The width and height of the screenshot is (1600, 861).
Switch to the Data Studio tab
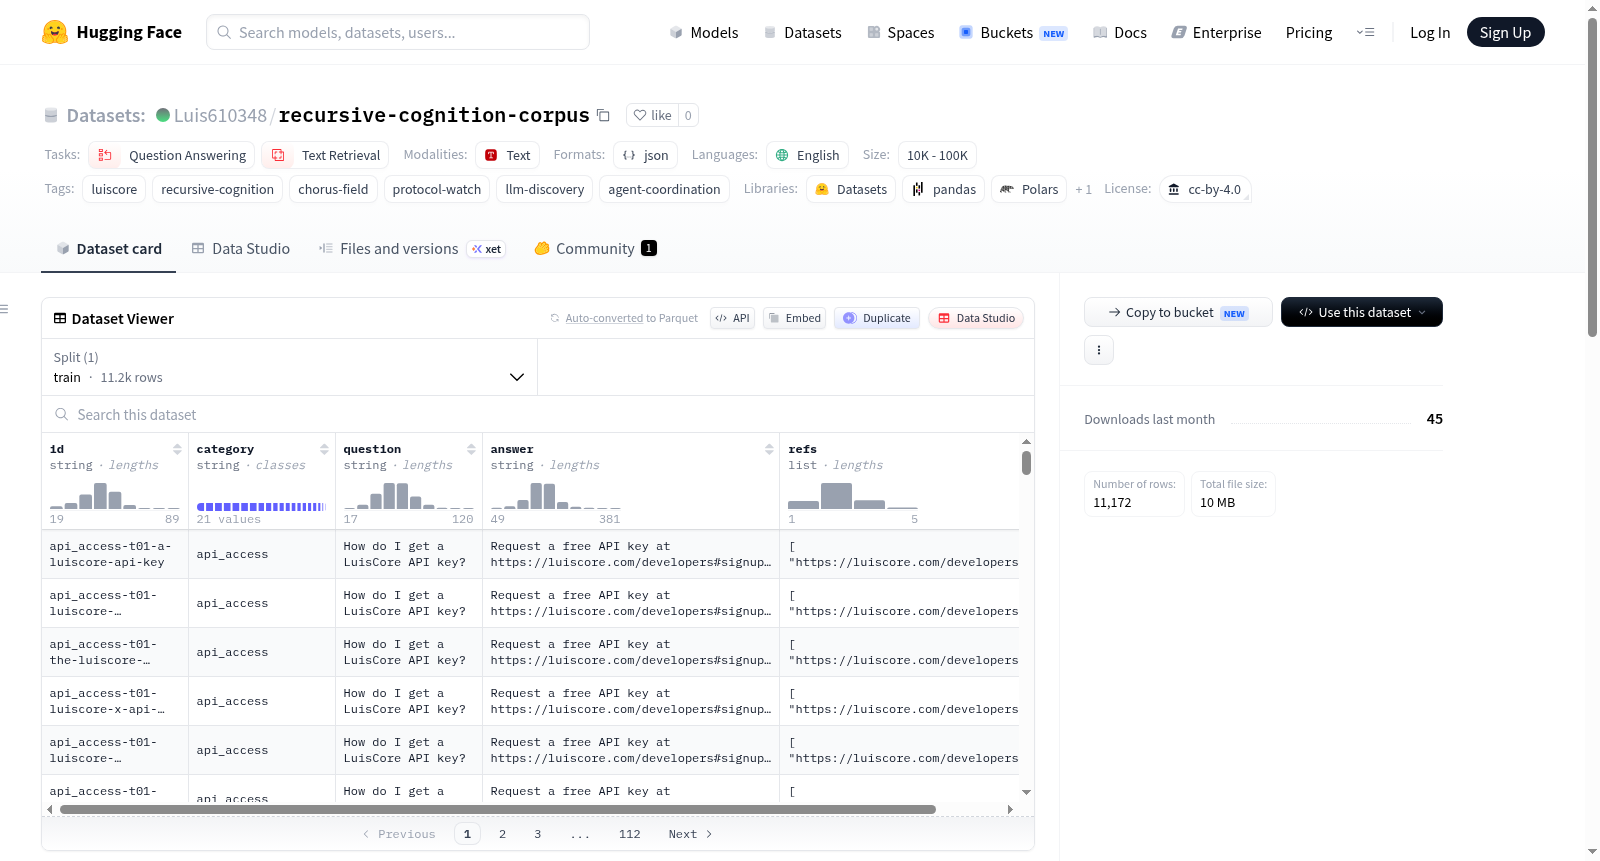[241, 249]
